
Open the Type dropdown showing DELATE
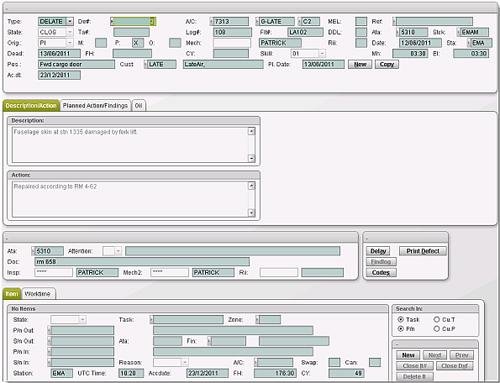pos(70,21)
